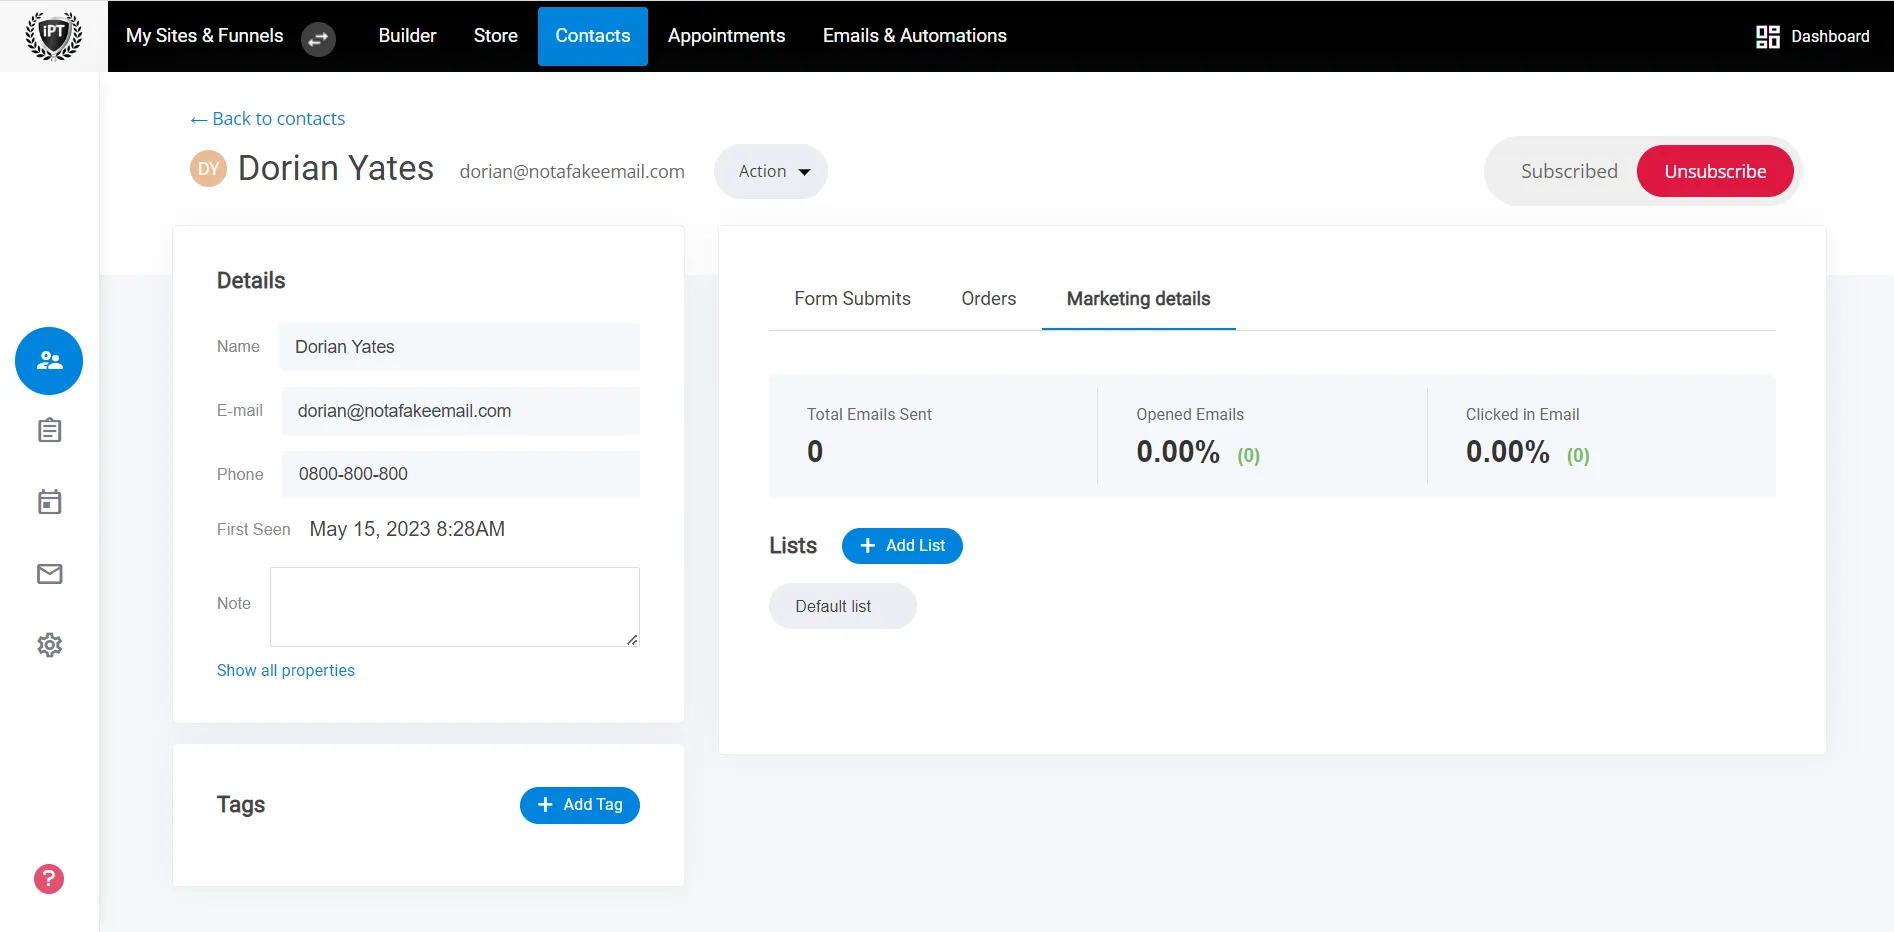Click the Default list chip

[x=843, y=607]
